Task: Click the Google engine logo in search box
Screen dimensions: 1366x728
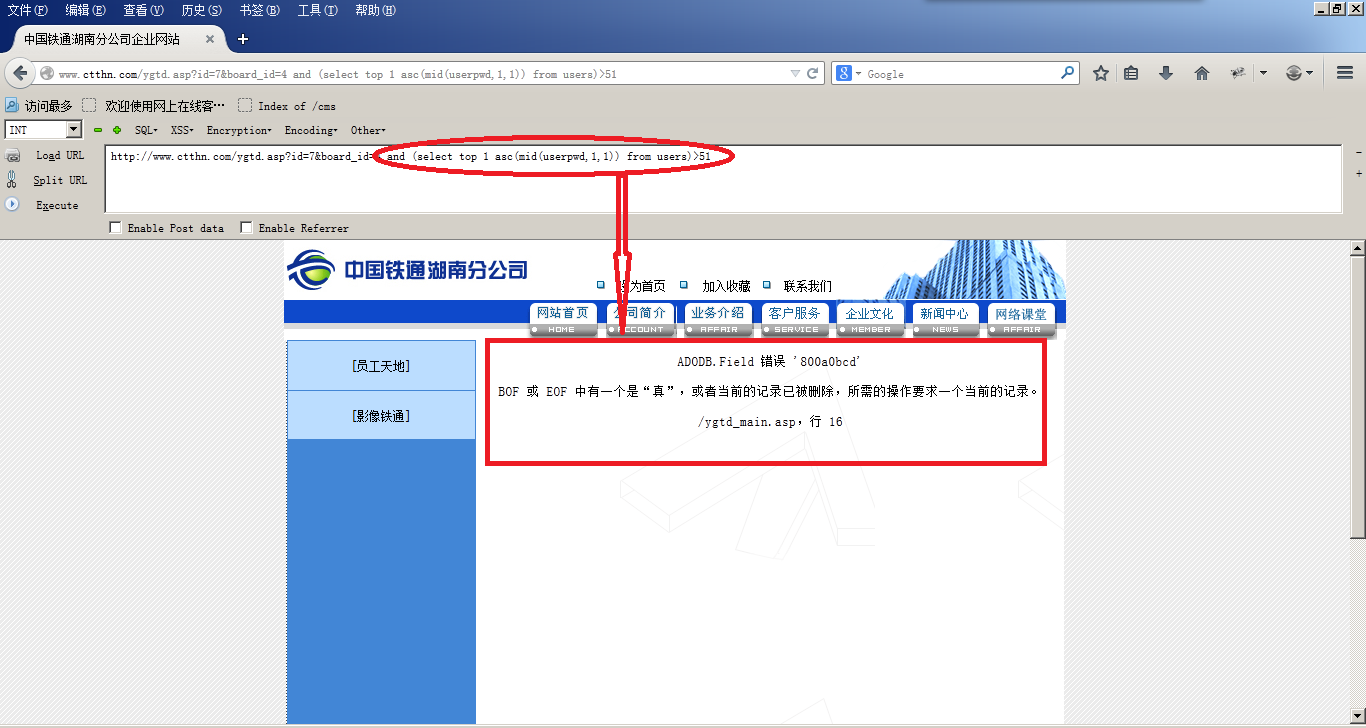Action: pyautogui.click(x=845, y=73)
